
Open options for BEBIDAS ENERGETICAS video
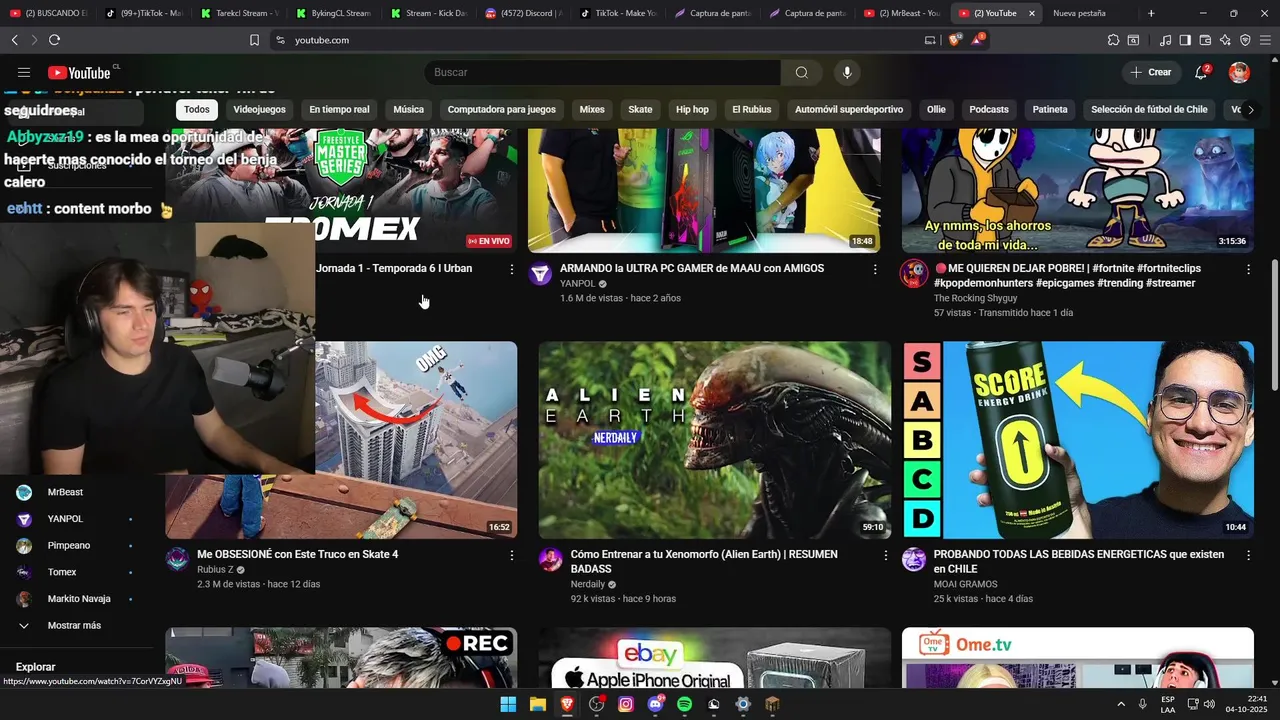point(1248,555)
